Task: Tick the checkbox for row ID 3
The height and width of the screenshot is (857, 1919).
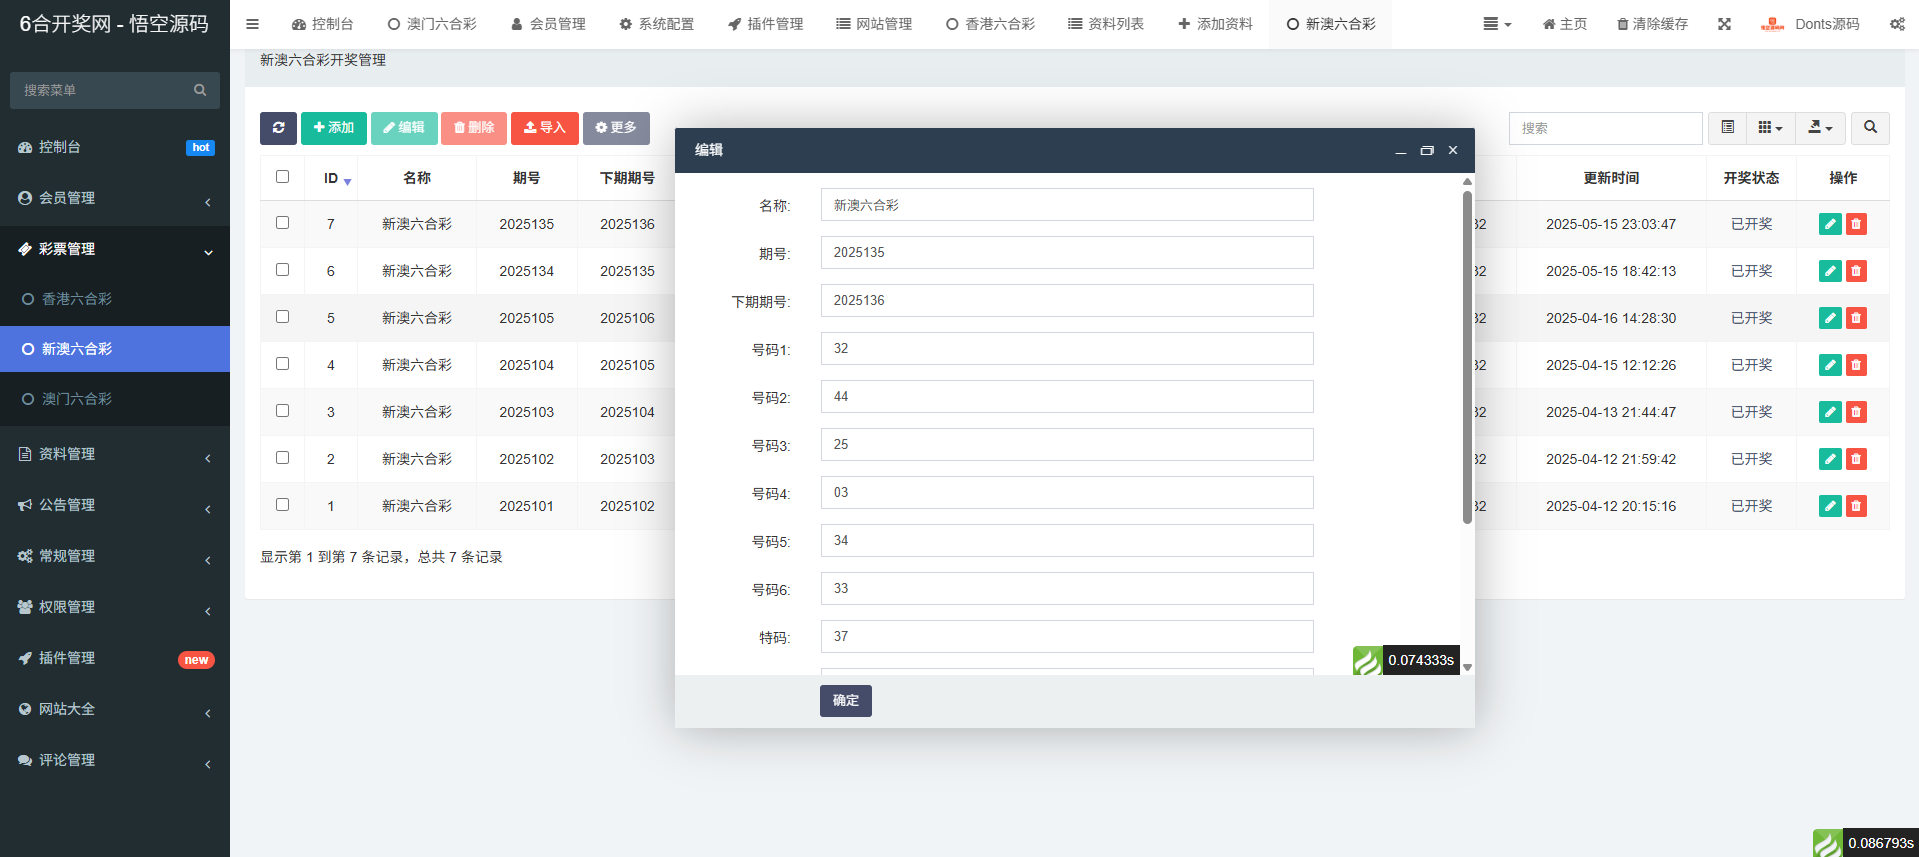Action: [282, 411]
